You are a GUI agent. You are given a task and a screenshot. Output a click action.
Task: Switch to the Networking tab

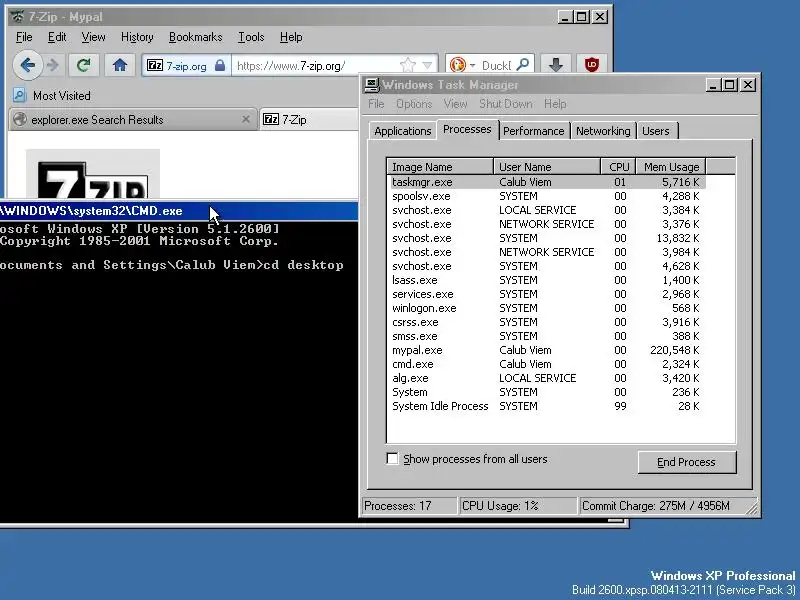(603, 131)
